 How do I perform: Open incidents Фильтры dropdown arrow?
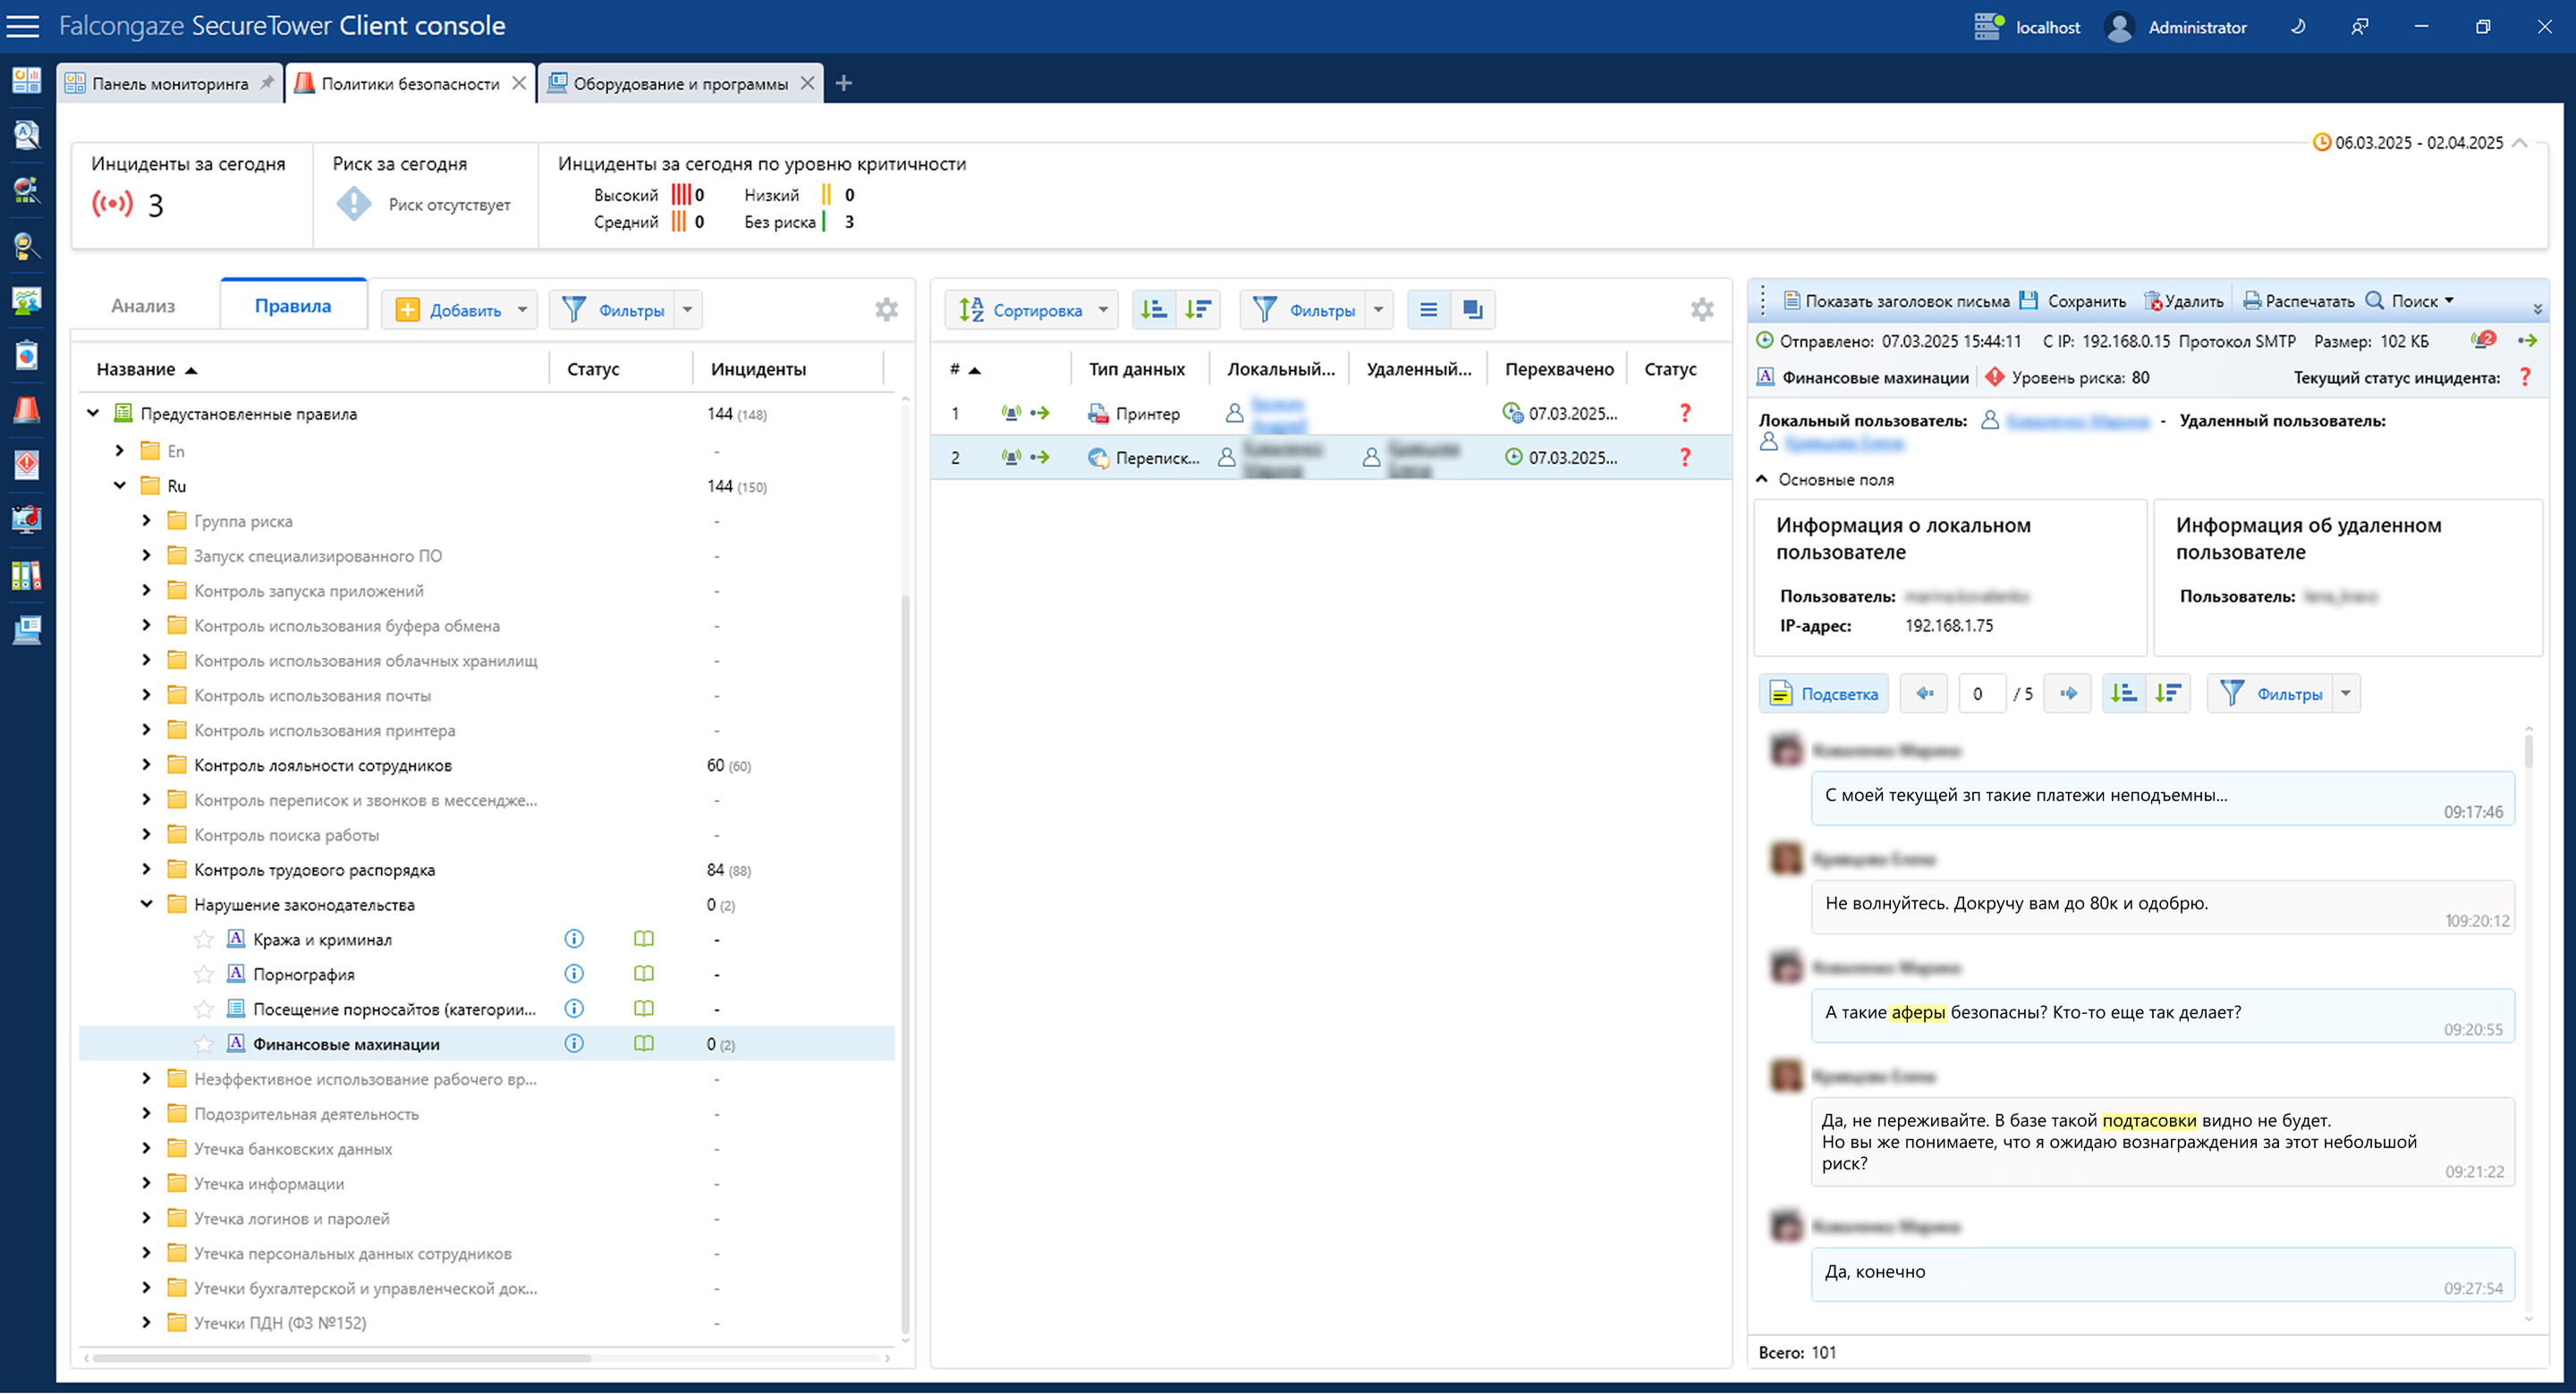[1379, 310]
